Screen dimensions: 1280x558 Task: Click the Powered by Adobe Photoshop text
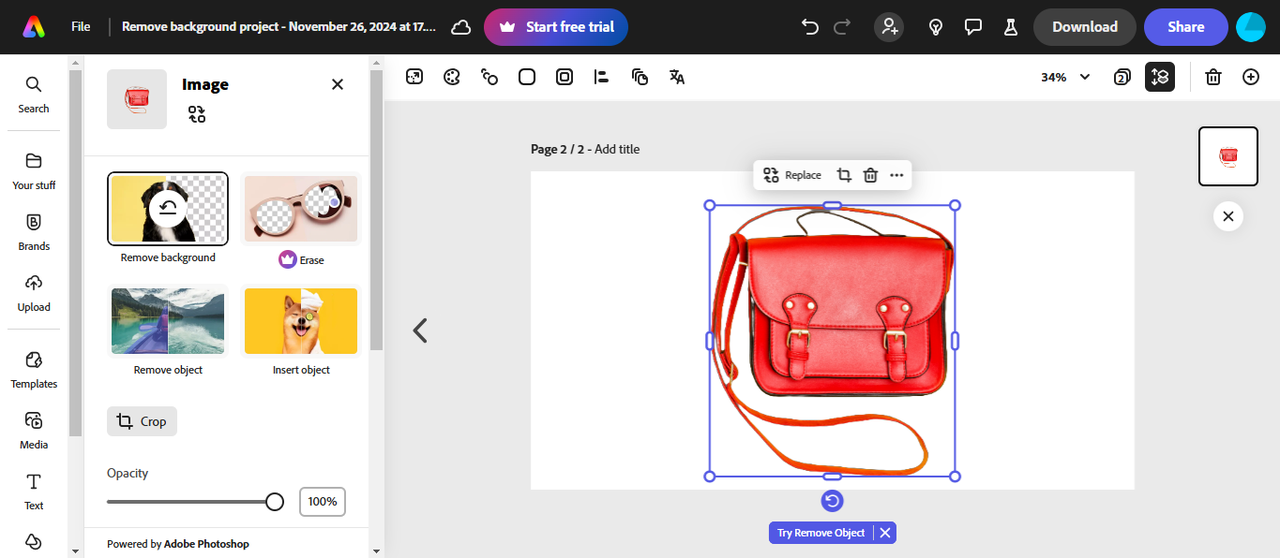tap(178, 544)
